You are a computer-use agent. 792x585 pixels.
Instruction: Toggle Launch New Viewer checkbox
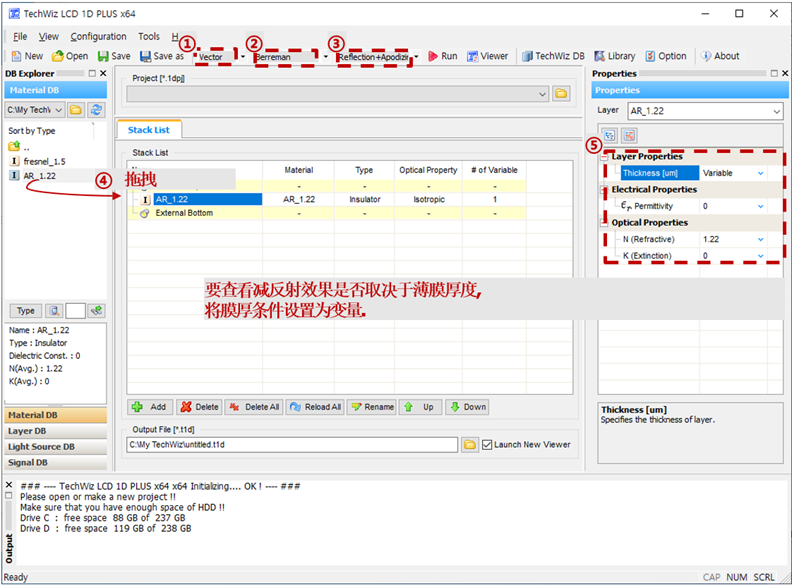[487, 445]
